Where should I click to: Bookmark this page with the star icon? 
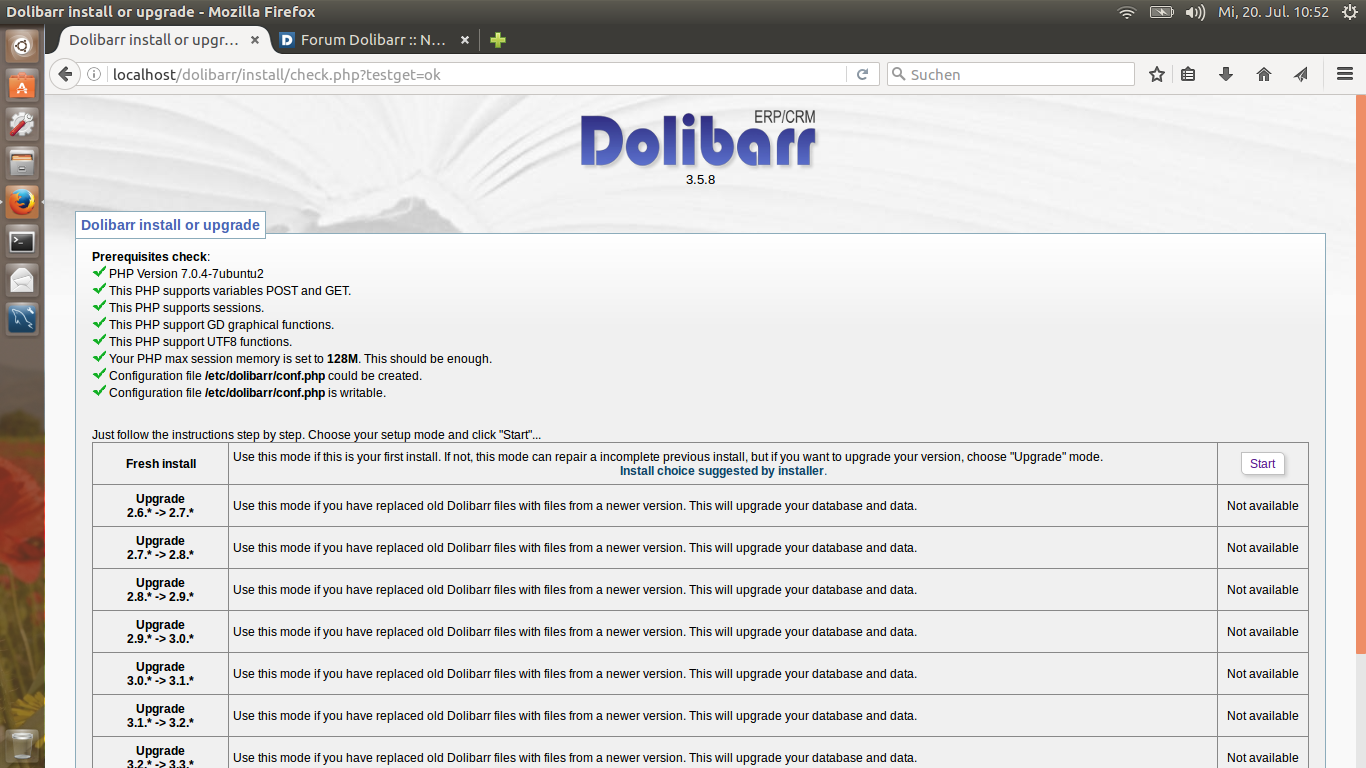1157,74
